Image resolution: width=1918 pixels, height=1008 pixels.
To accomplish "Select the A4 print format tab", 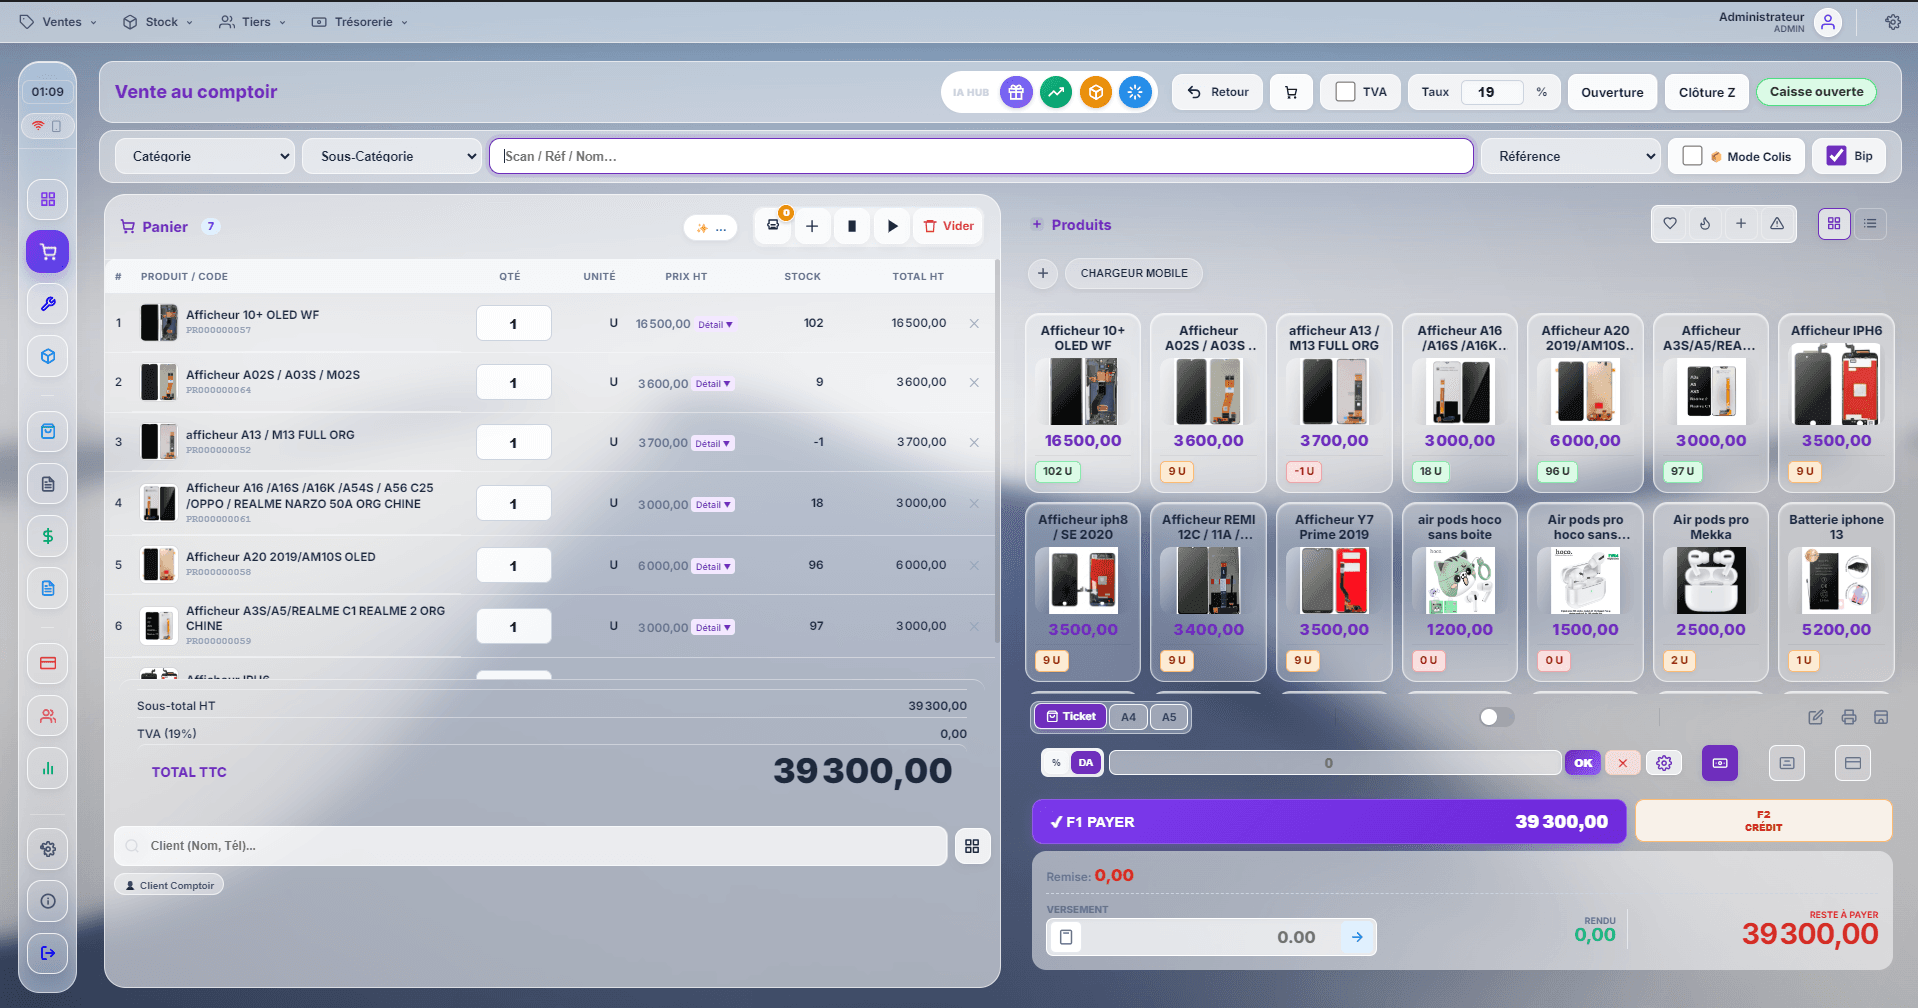I will 1128,717.
